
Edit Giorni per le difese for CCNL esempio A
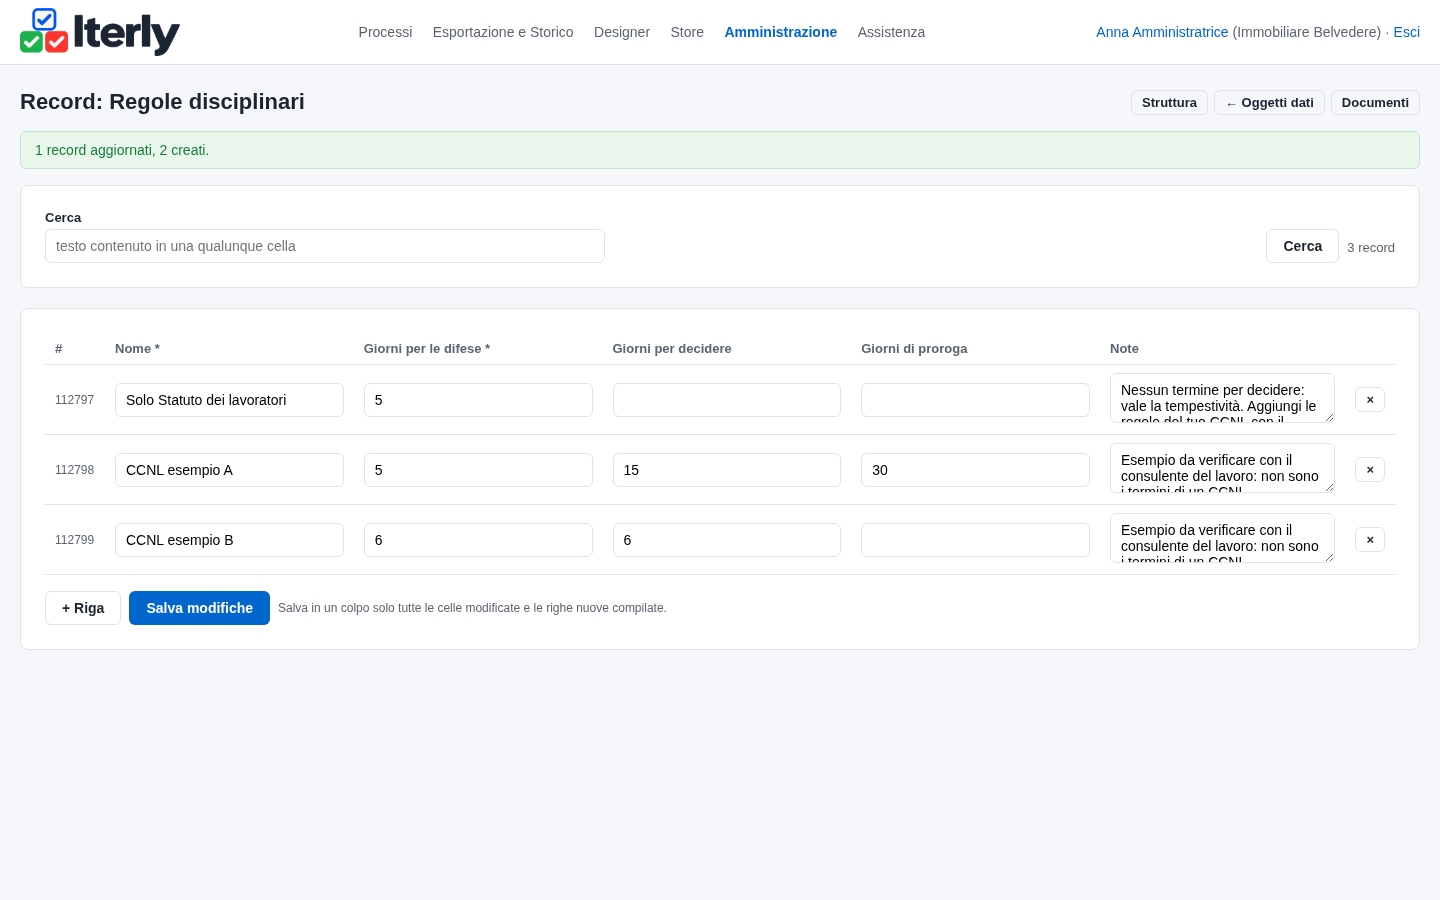click(478, 470)
